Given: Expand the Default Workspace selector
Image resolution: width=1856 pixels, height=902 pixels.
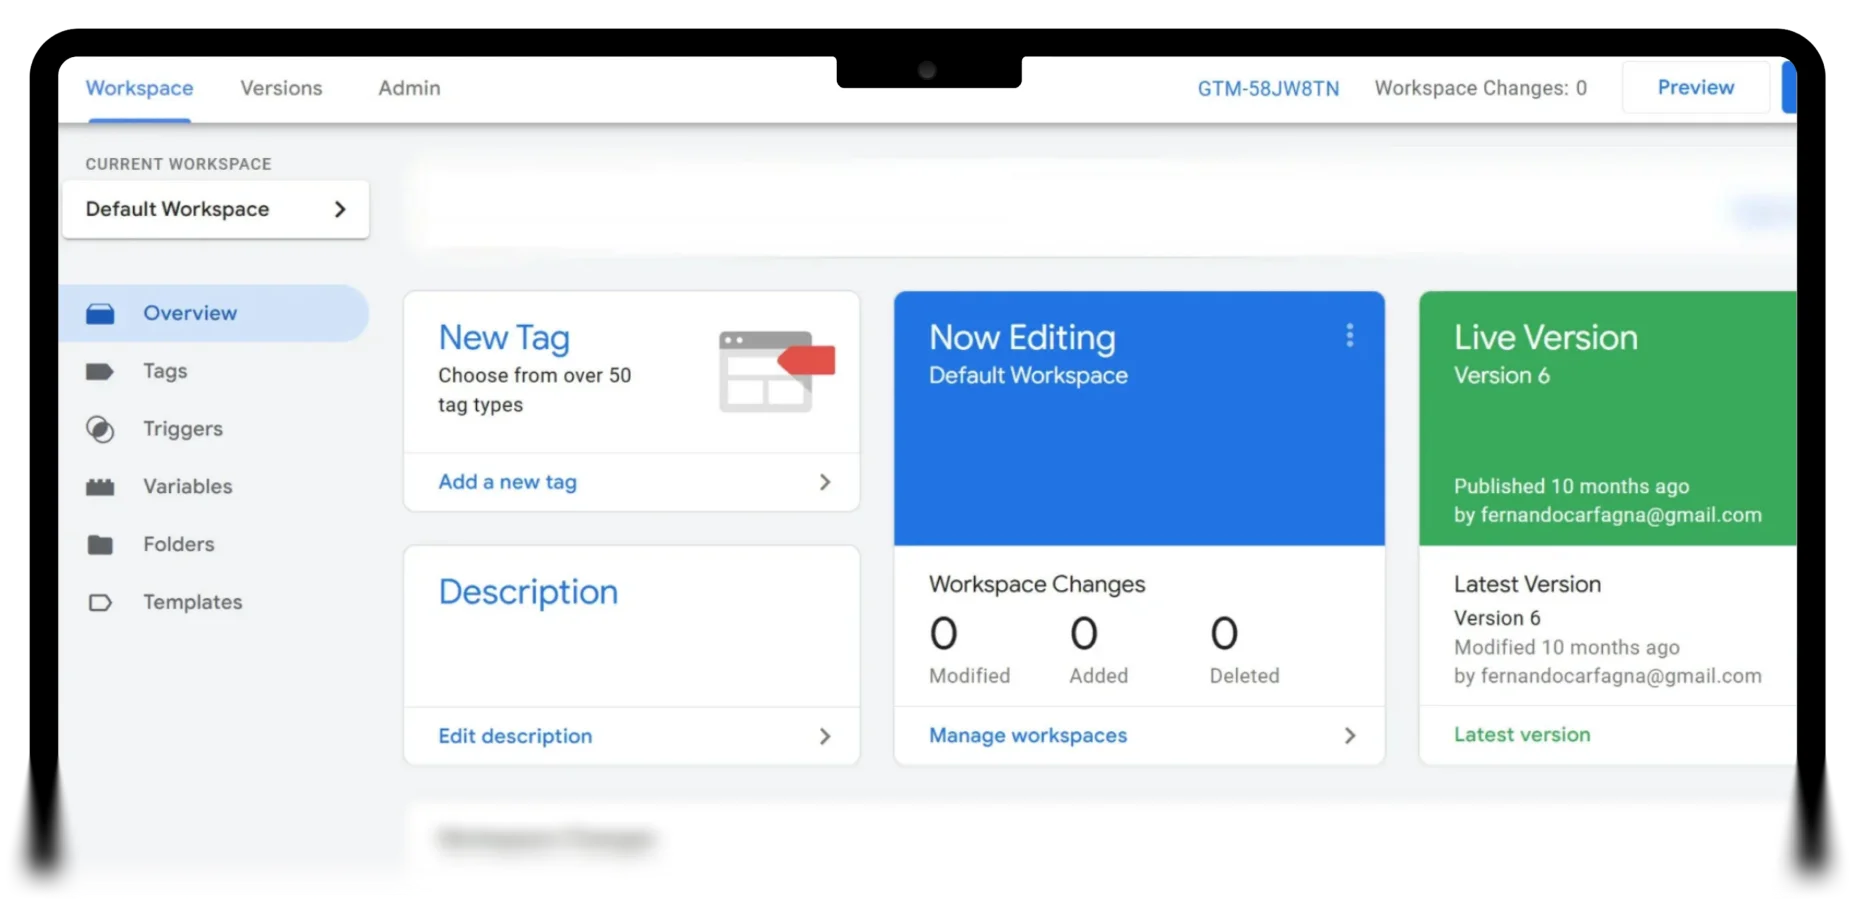Looking at the screenshot, I should (x=215, y=209).
